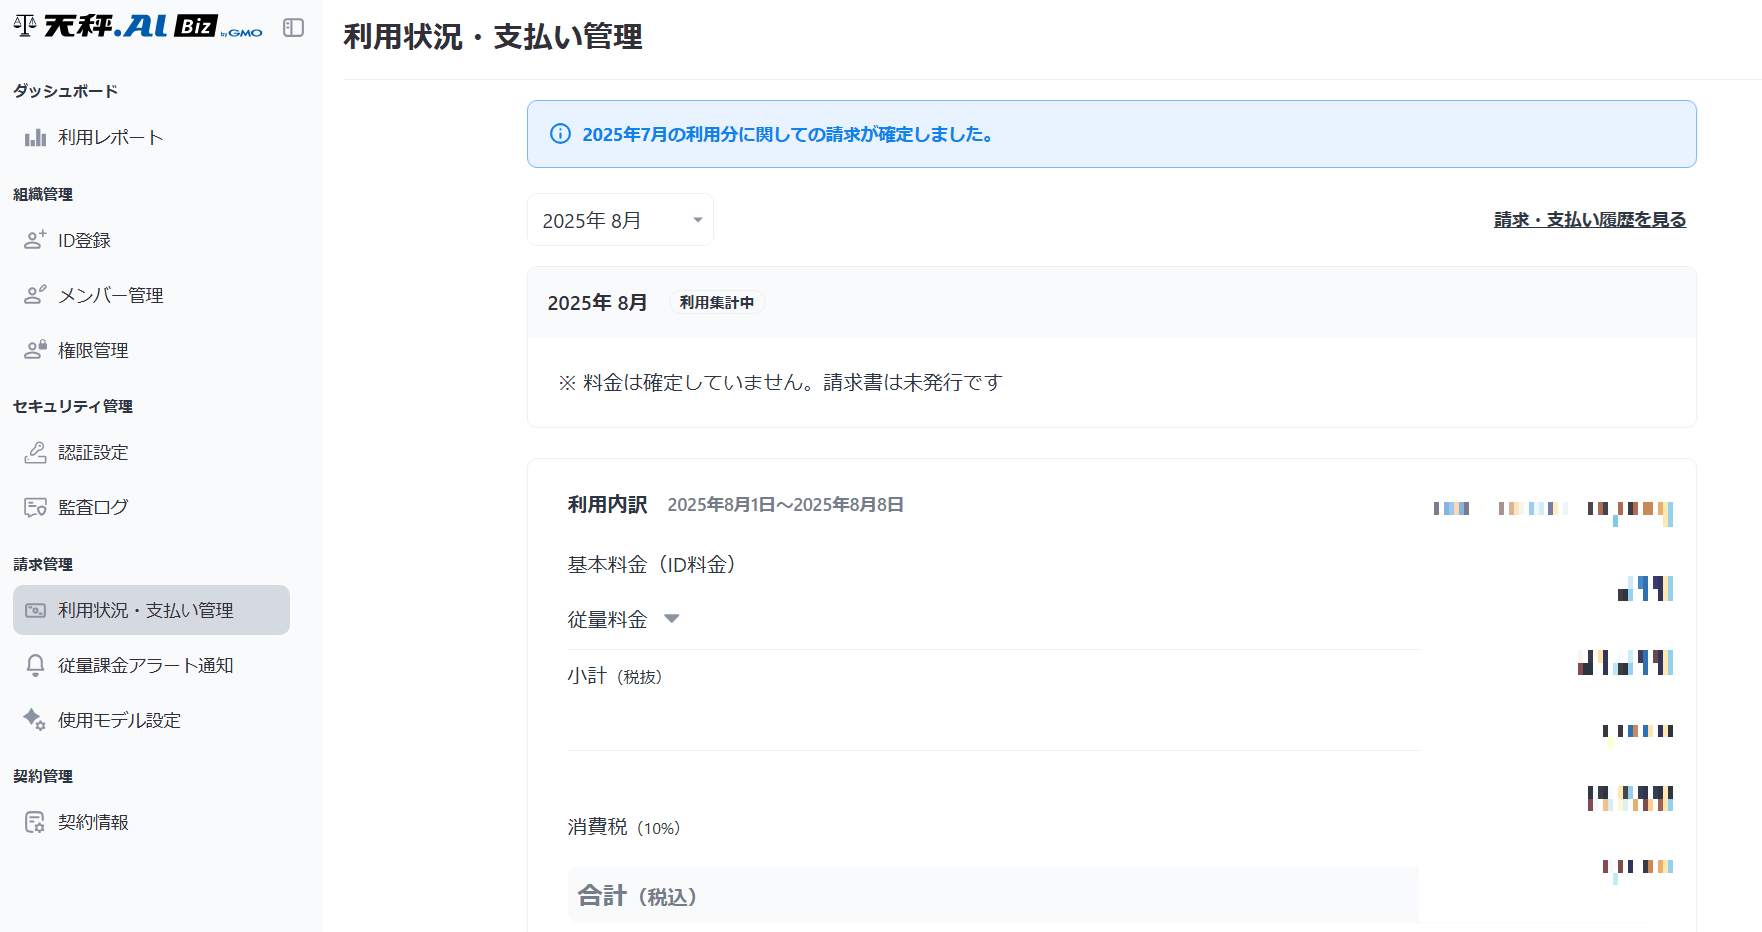Image resolution: width=1762 pixels, height=932 pixels.
Task: Select 利用状況・支払い管理 menu item
Action: (x=151, y=610)
